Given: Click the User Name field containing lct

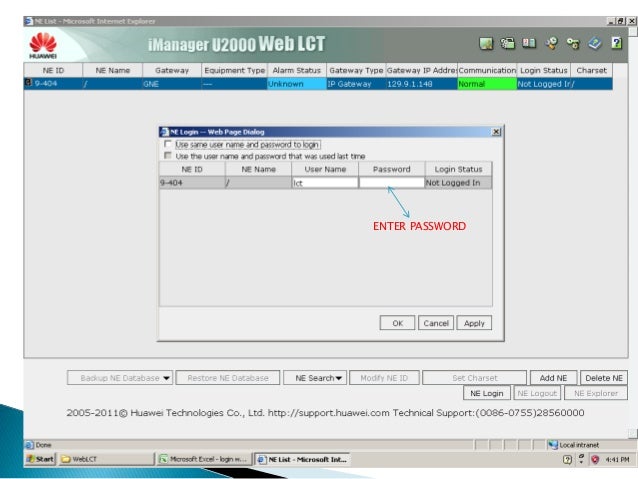Looking at the screenshot, I should 325,183.
